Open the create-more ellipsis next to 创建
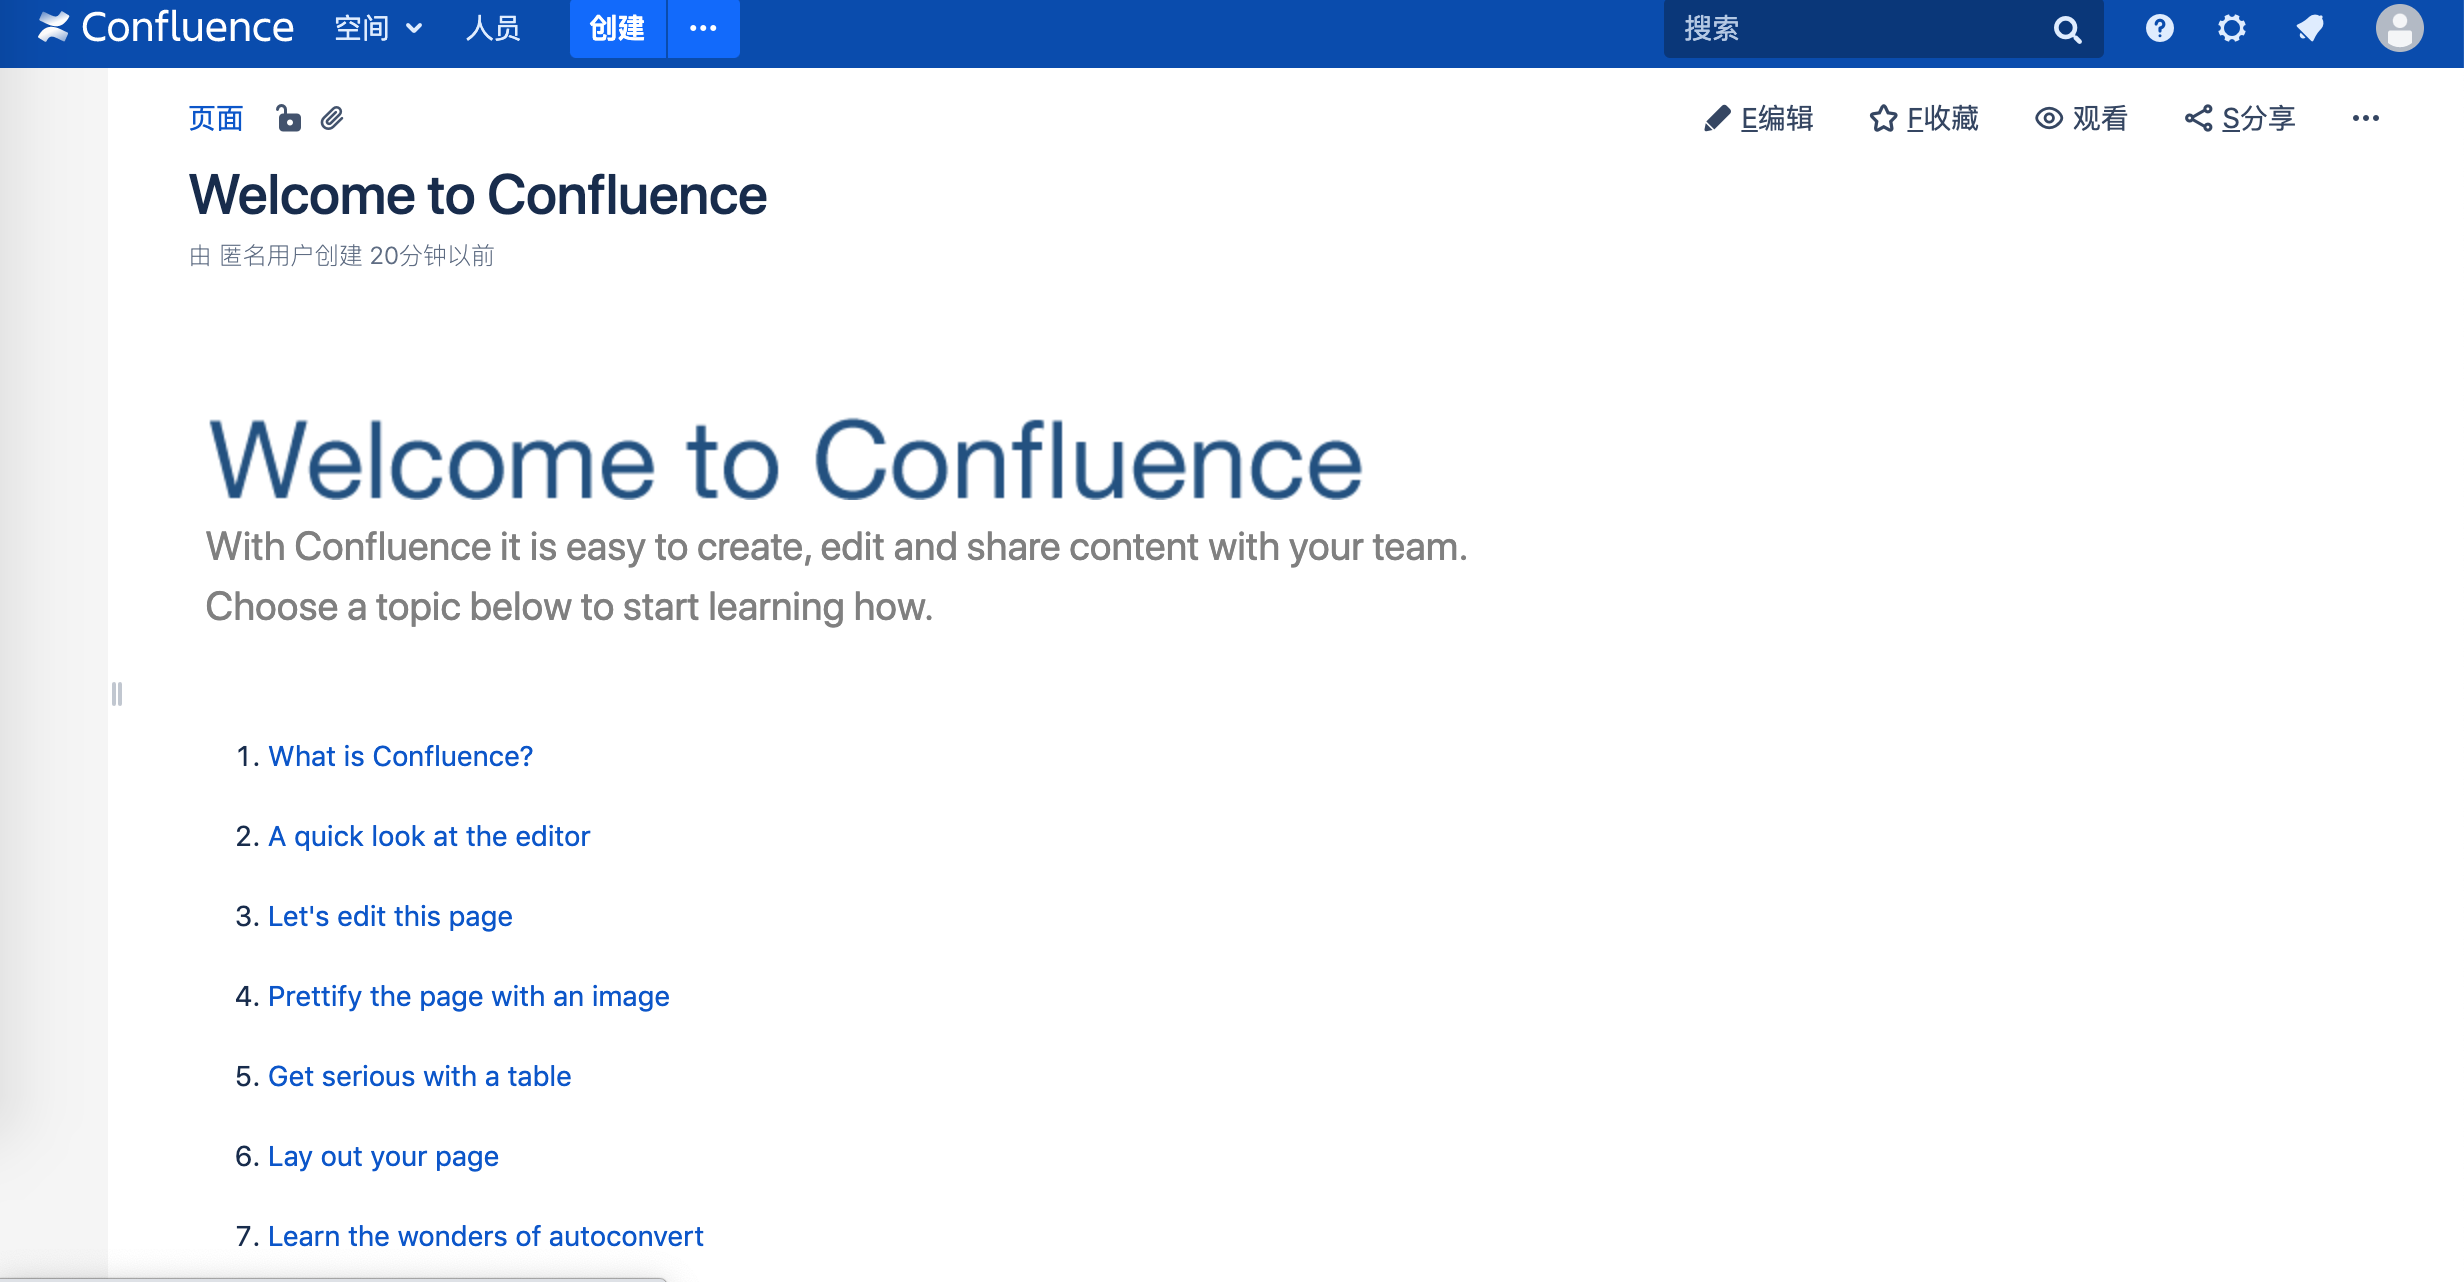 pyautogui.click(x=703, y=28)
